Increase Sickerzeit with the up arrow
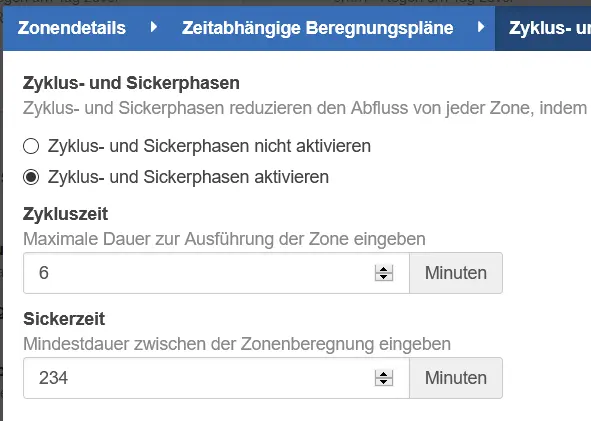 pos(384,374)
